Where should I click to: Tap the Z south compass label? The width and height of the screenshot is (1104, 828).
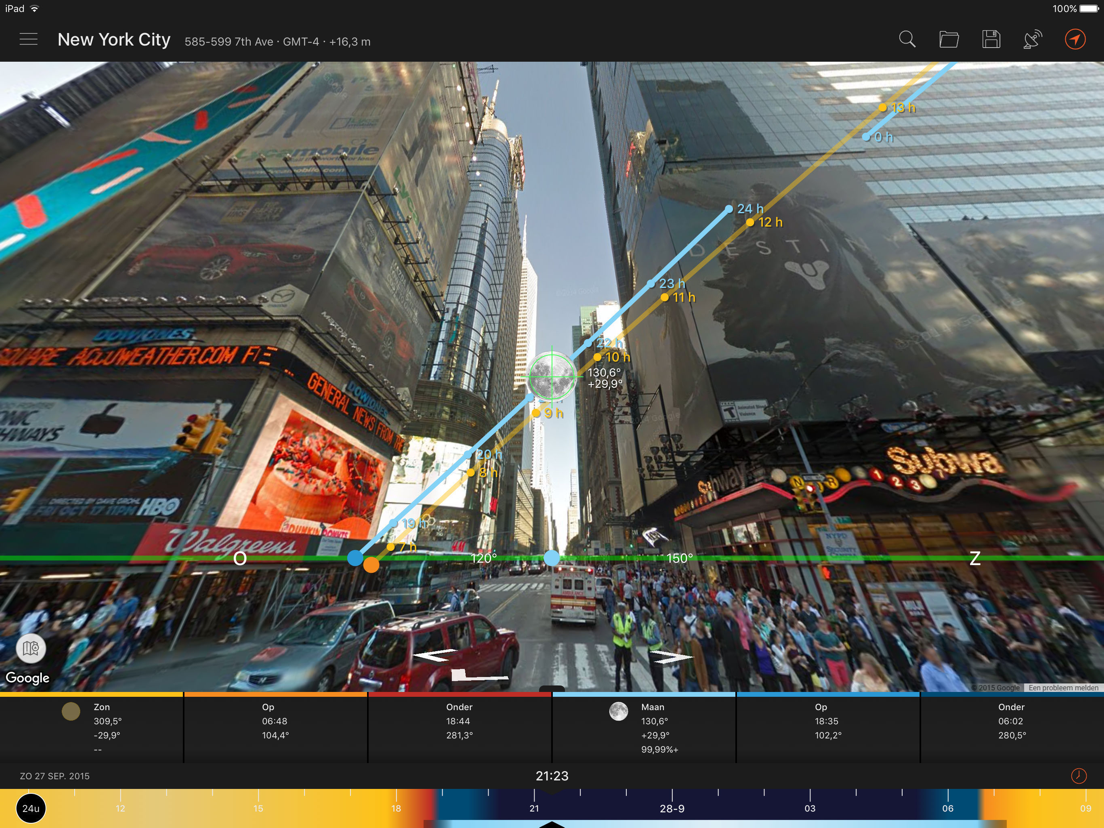pyautogui.click(x=974, y=558)
